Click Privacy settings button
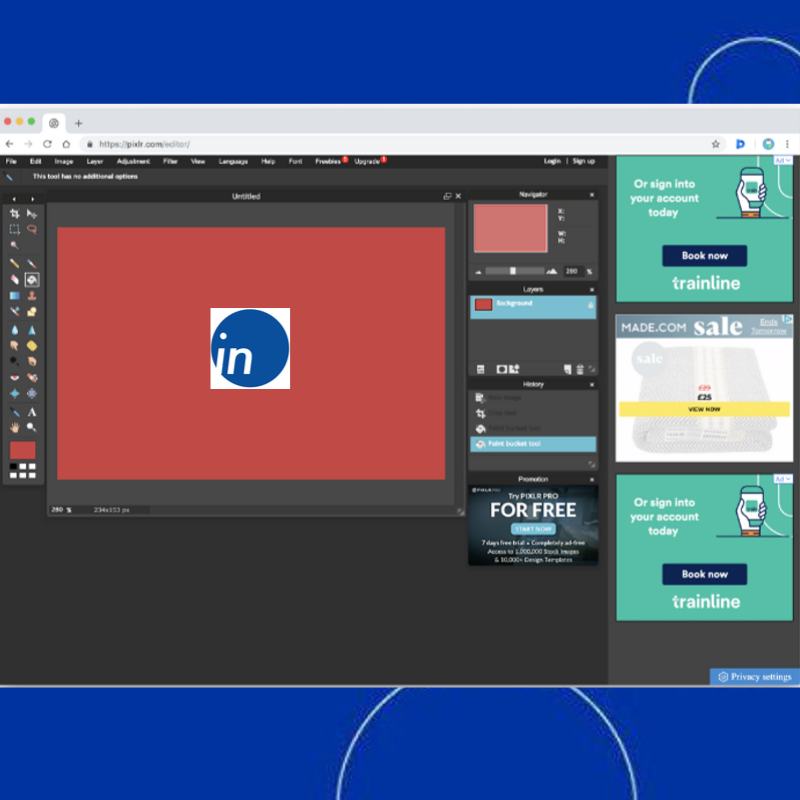Viewport: 800px width, 800px height. pos(755,677)
